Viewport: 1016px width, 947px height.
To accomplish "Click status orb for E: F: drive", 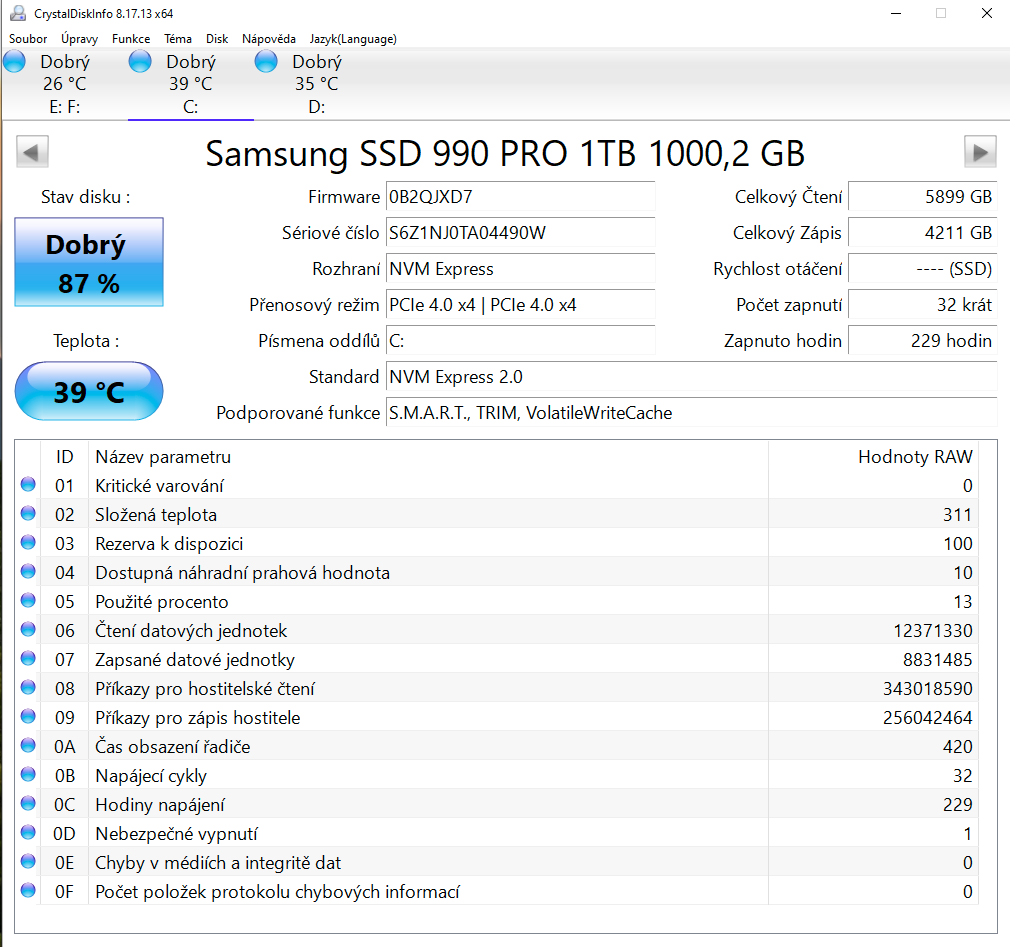I will [15, 63].
